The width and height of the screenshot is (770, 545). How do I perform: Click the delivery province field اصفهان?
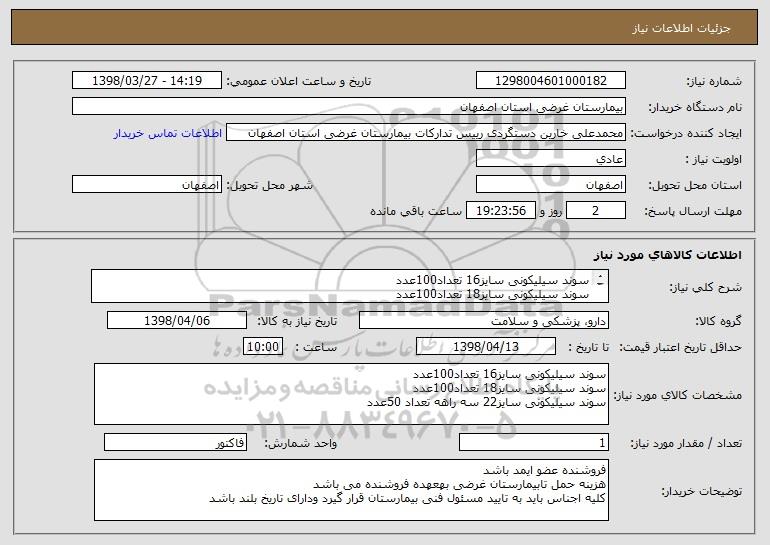tap(550, 184)
